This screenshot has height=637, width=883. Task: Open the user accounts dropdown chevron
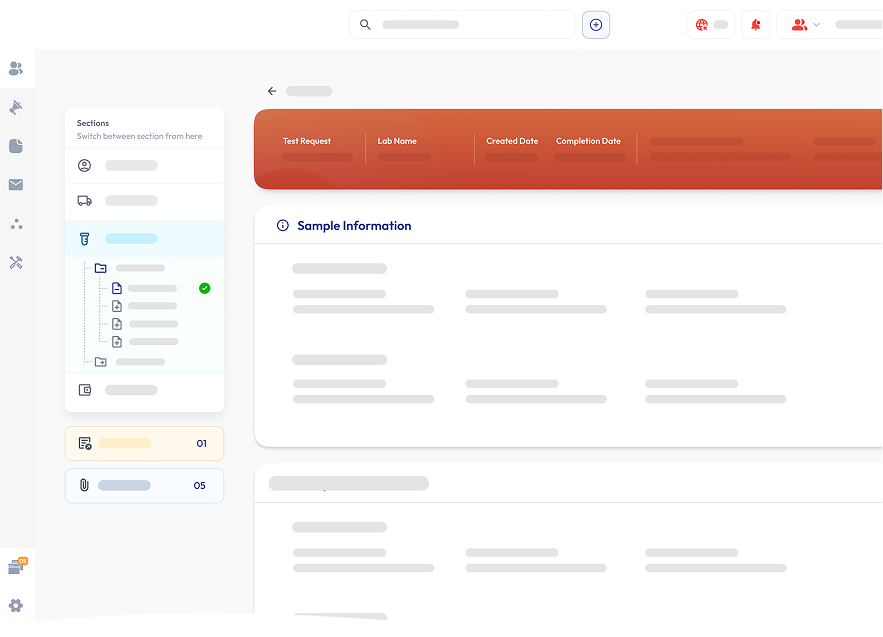click(x=817, y=25)
